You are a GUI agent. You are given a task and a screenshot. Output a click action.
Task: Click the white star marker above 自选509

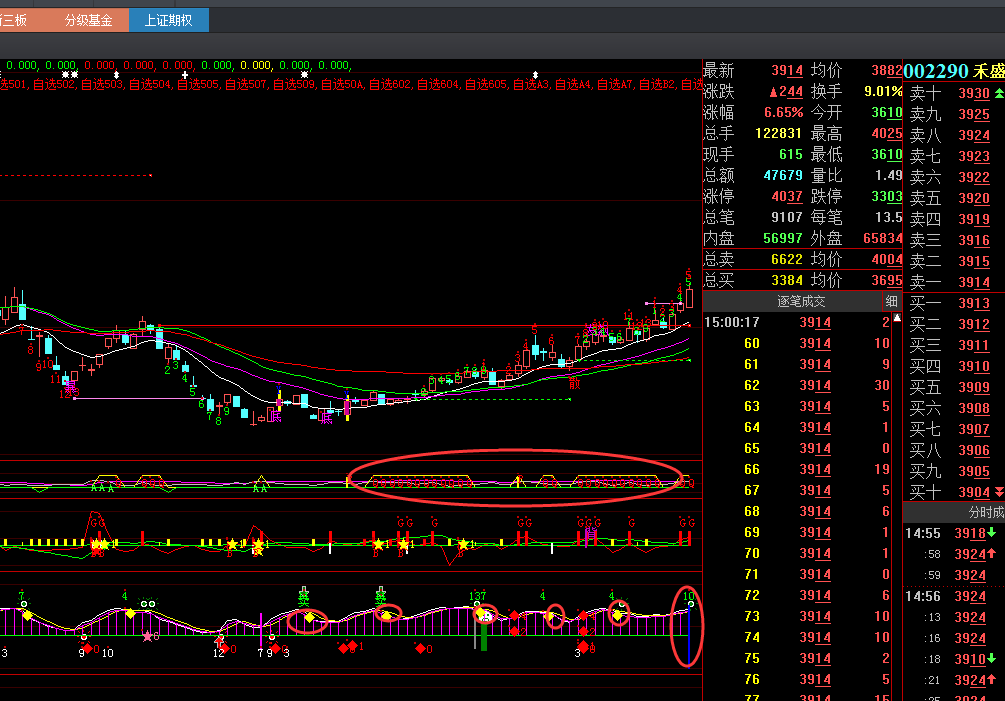pos(304,75)
